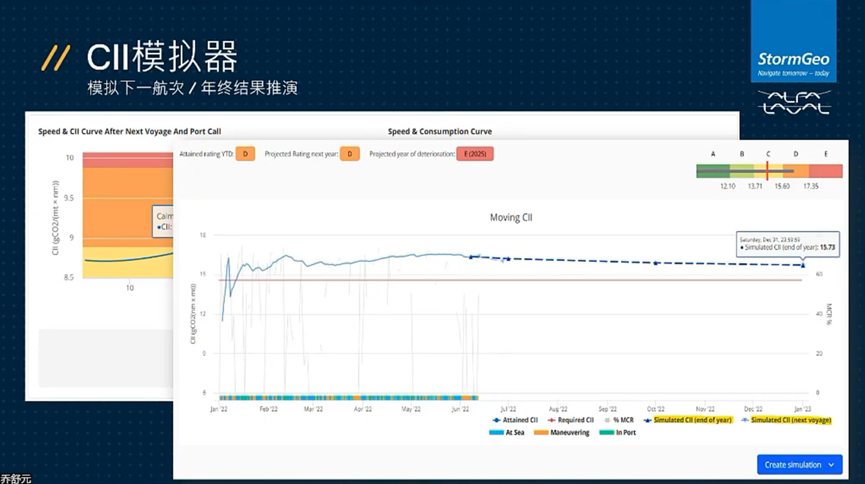Screen dimensions: 865x484
Task: Toggle Simulated CII (next voyage) legend
Action: pyautogui.click(x=786, y=420)
